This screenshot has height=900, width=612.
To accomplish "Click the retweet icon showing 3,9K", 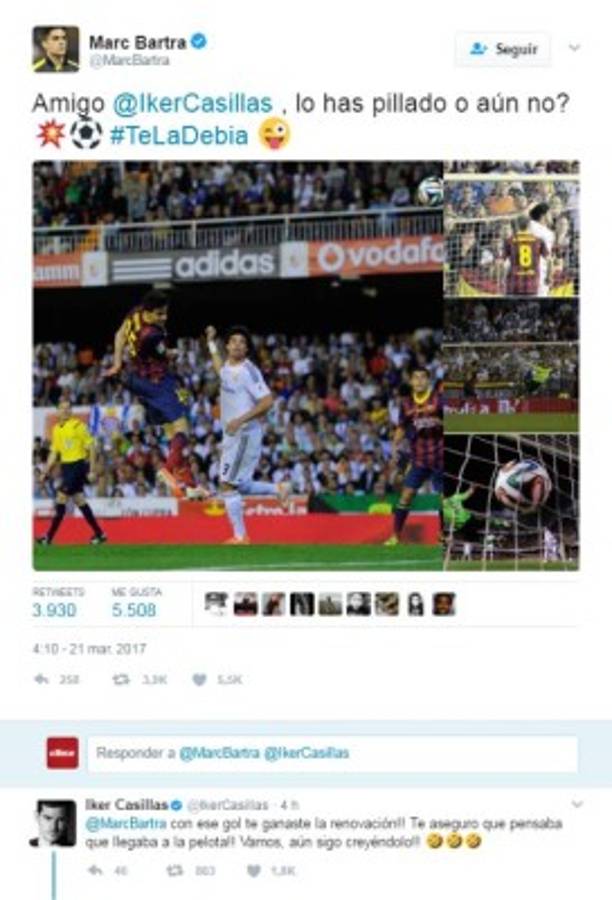I will [121, 680].
